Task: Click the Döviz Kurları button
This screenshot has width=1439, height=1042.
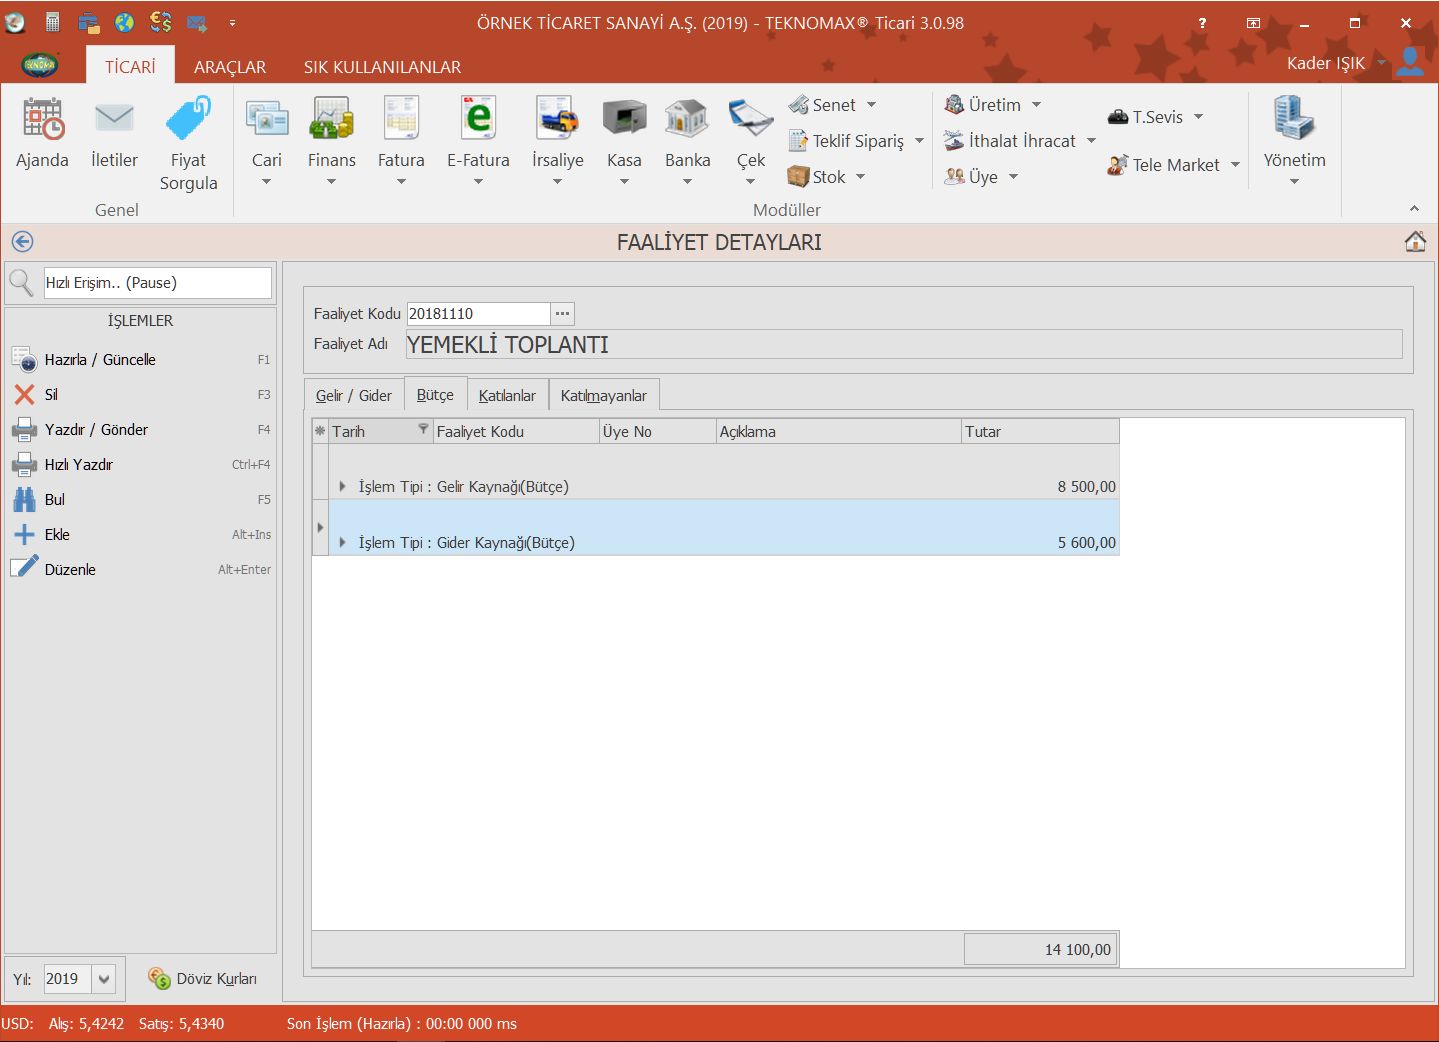Action: pos(203,979)
